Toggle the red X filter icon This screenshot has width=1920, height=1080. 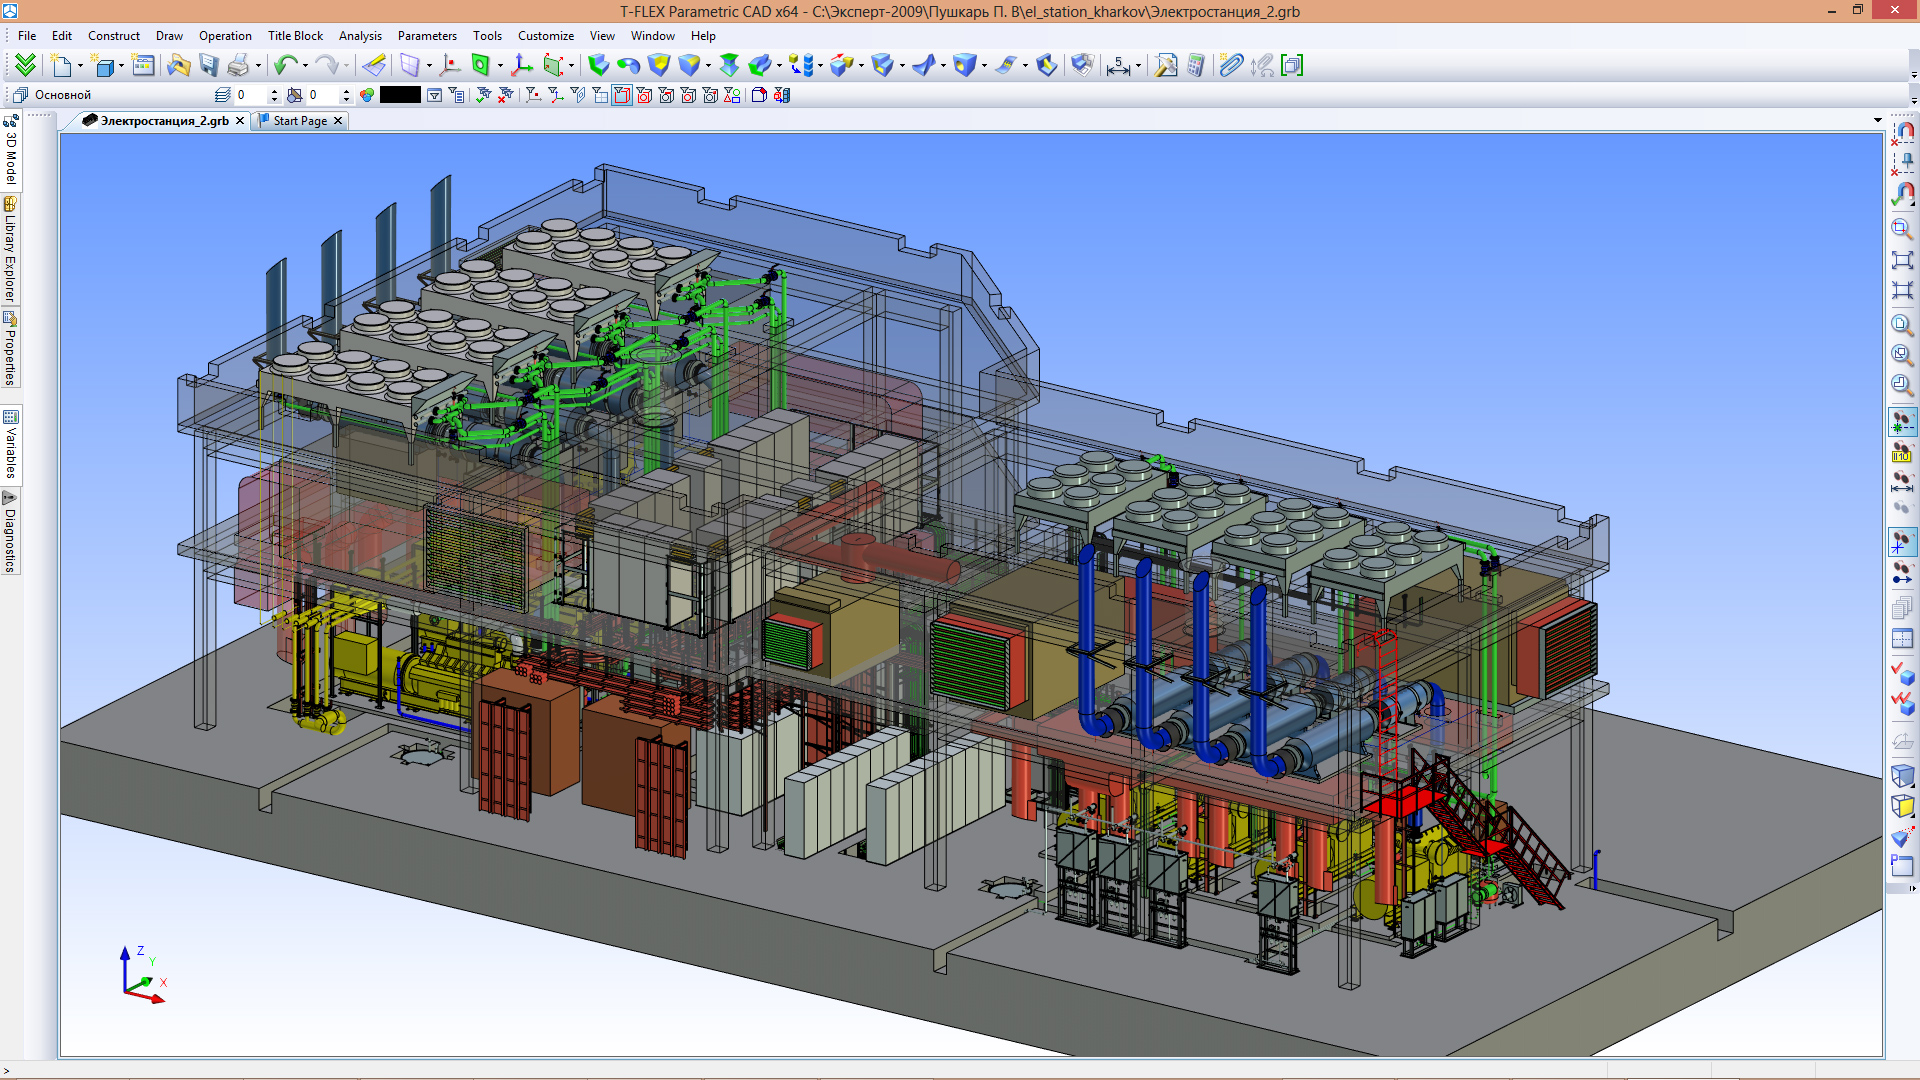[x=506, y=95]
